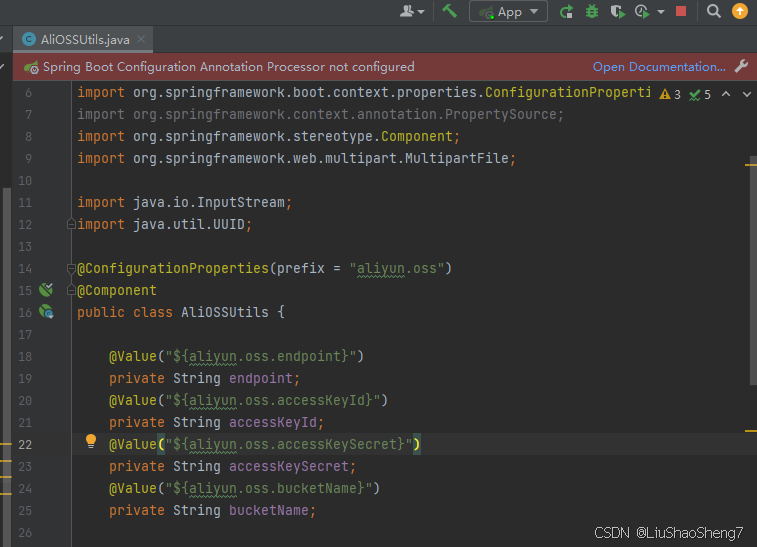Click the ConfigurationProperties annotation at line 14
The image size is (757, 547).
(173, 268)
